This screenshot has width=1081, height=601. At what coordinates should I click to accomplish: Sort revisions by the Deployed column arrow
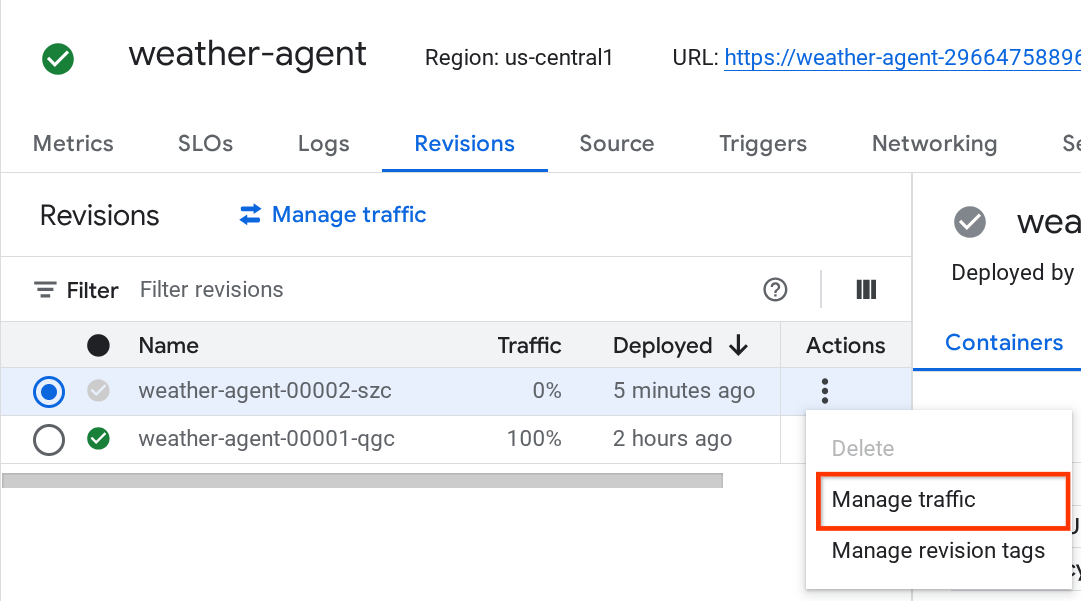(739, 346)
